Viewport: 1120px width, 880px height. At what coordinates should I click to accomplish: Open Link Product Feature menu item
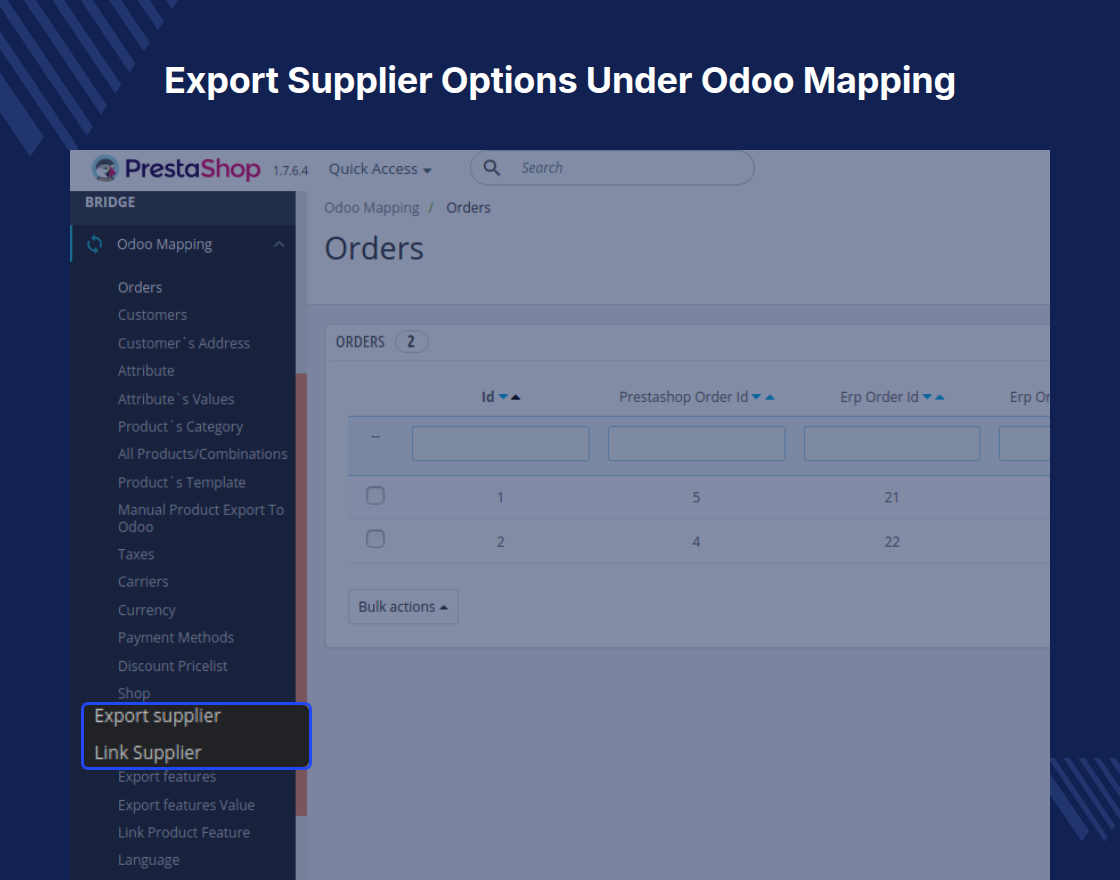[x=184, y=833]
